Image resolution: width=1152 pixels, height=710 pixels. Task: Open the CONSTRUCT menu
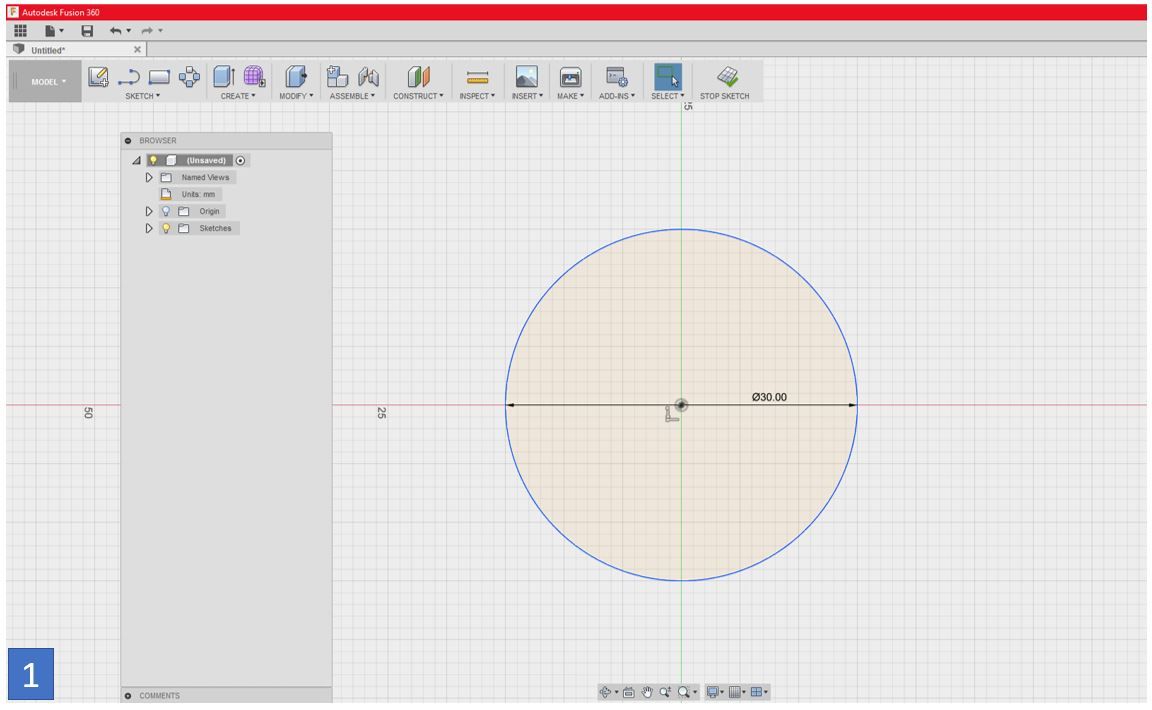click(418, 96)
